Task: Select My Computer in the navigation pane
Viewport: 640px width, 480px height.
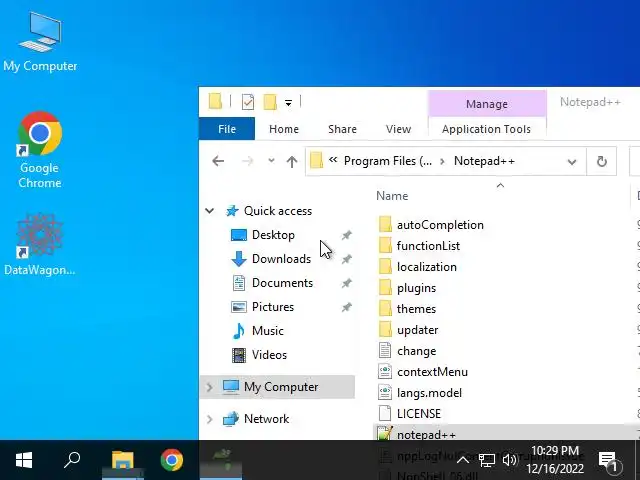Action: 280,387
